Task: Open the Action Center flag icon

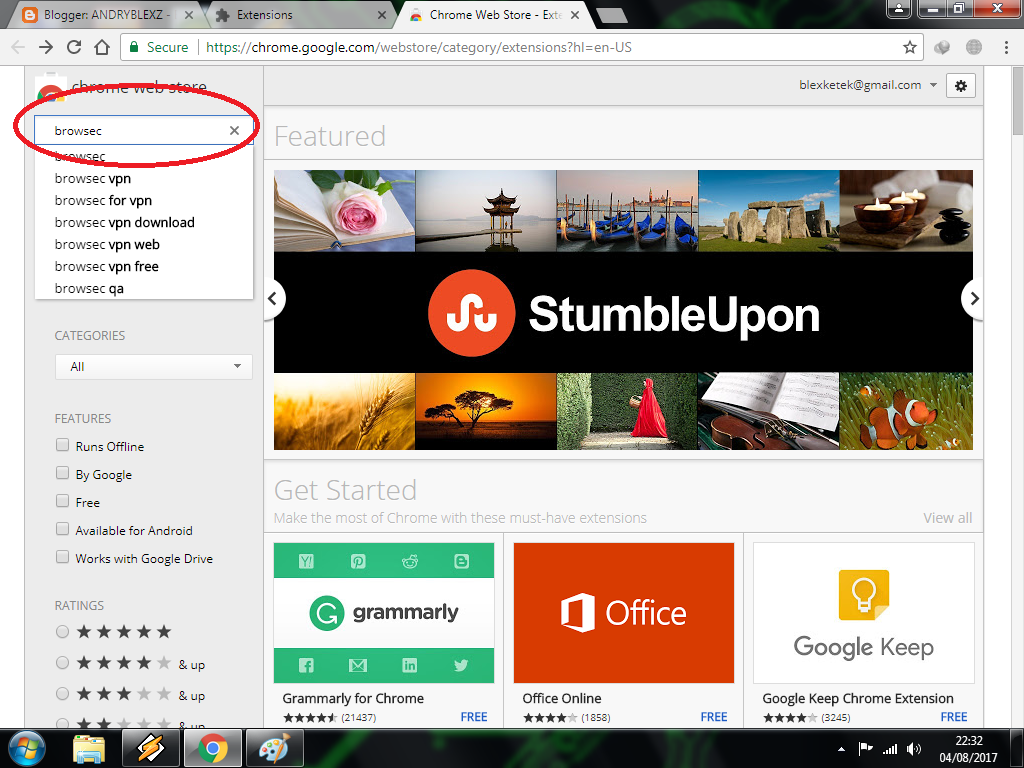Action: [865, 749]
